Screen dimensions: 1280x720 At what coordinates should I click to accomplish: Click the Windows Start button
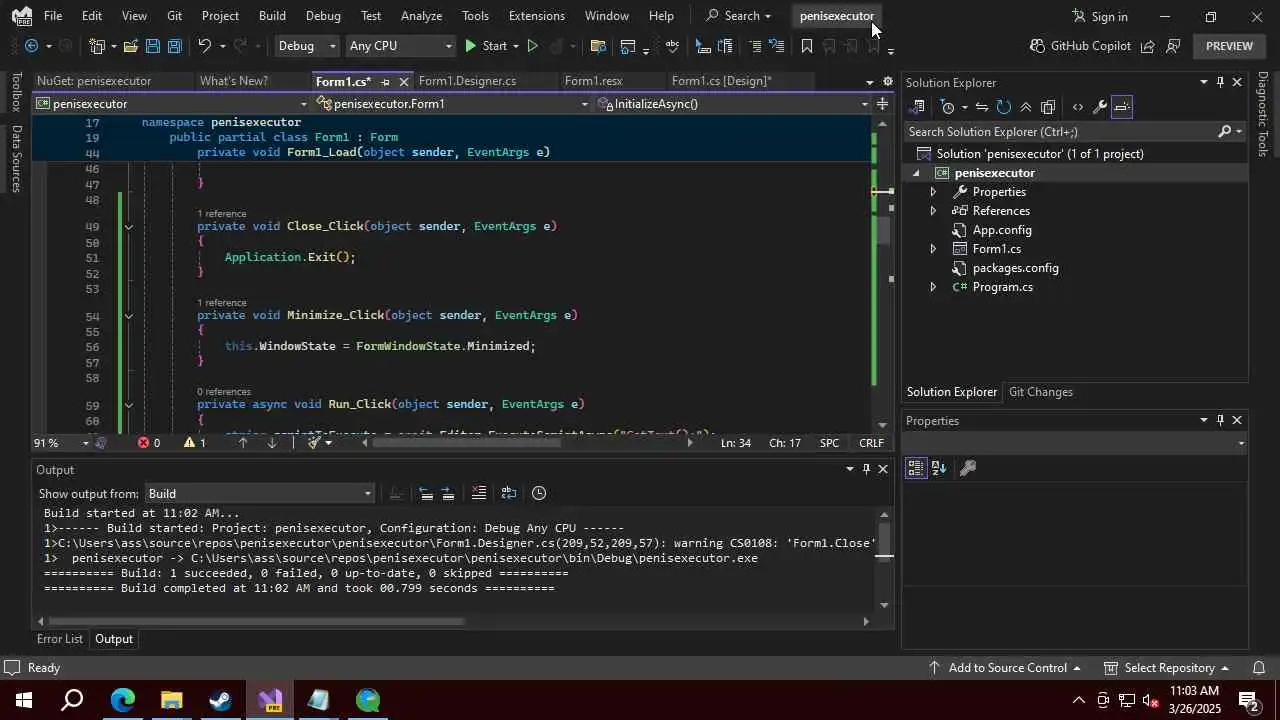(x=24, y=700)
